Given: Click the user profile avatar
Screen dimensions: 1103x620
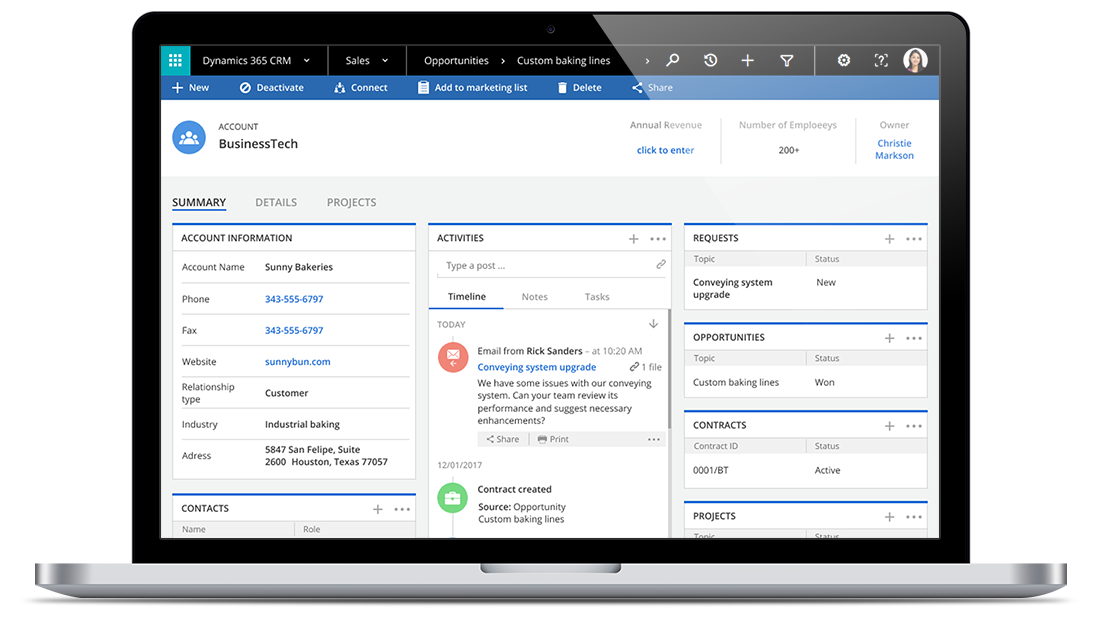Looking at the screenshot, I should pyautogui.click(x=915, y=60).
